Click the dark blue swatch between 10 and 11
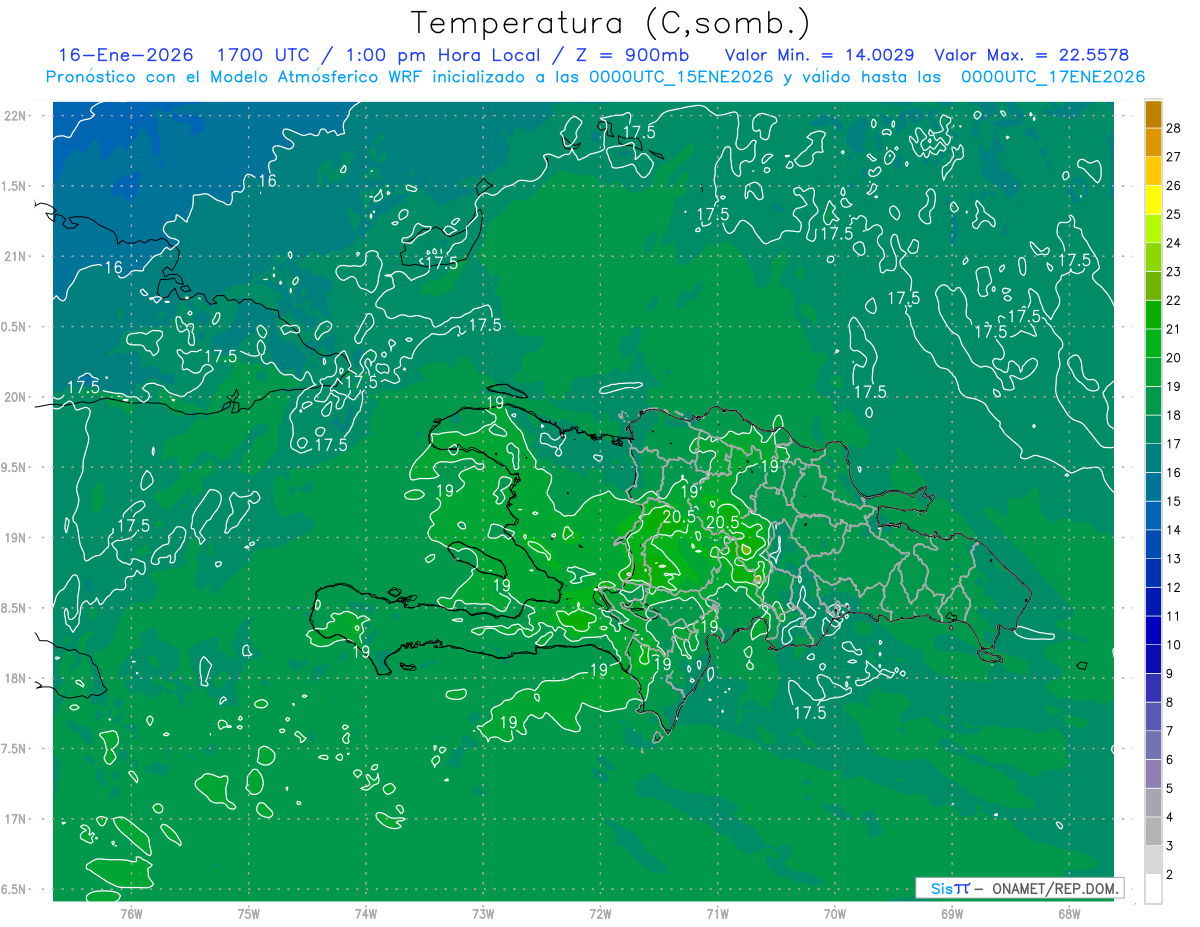Viewport: 1200px width, 927px height. click(1153, 630)
